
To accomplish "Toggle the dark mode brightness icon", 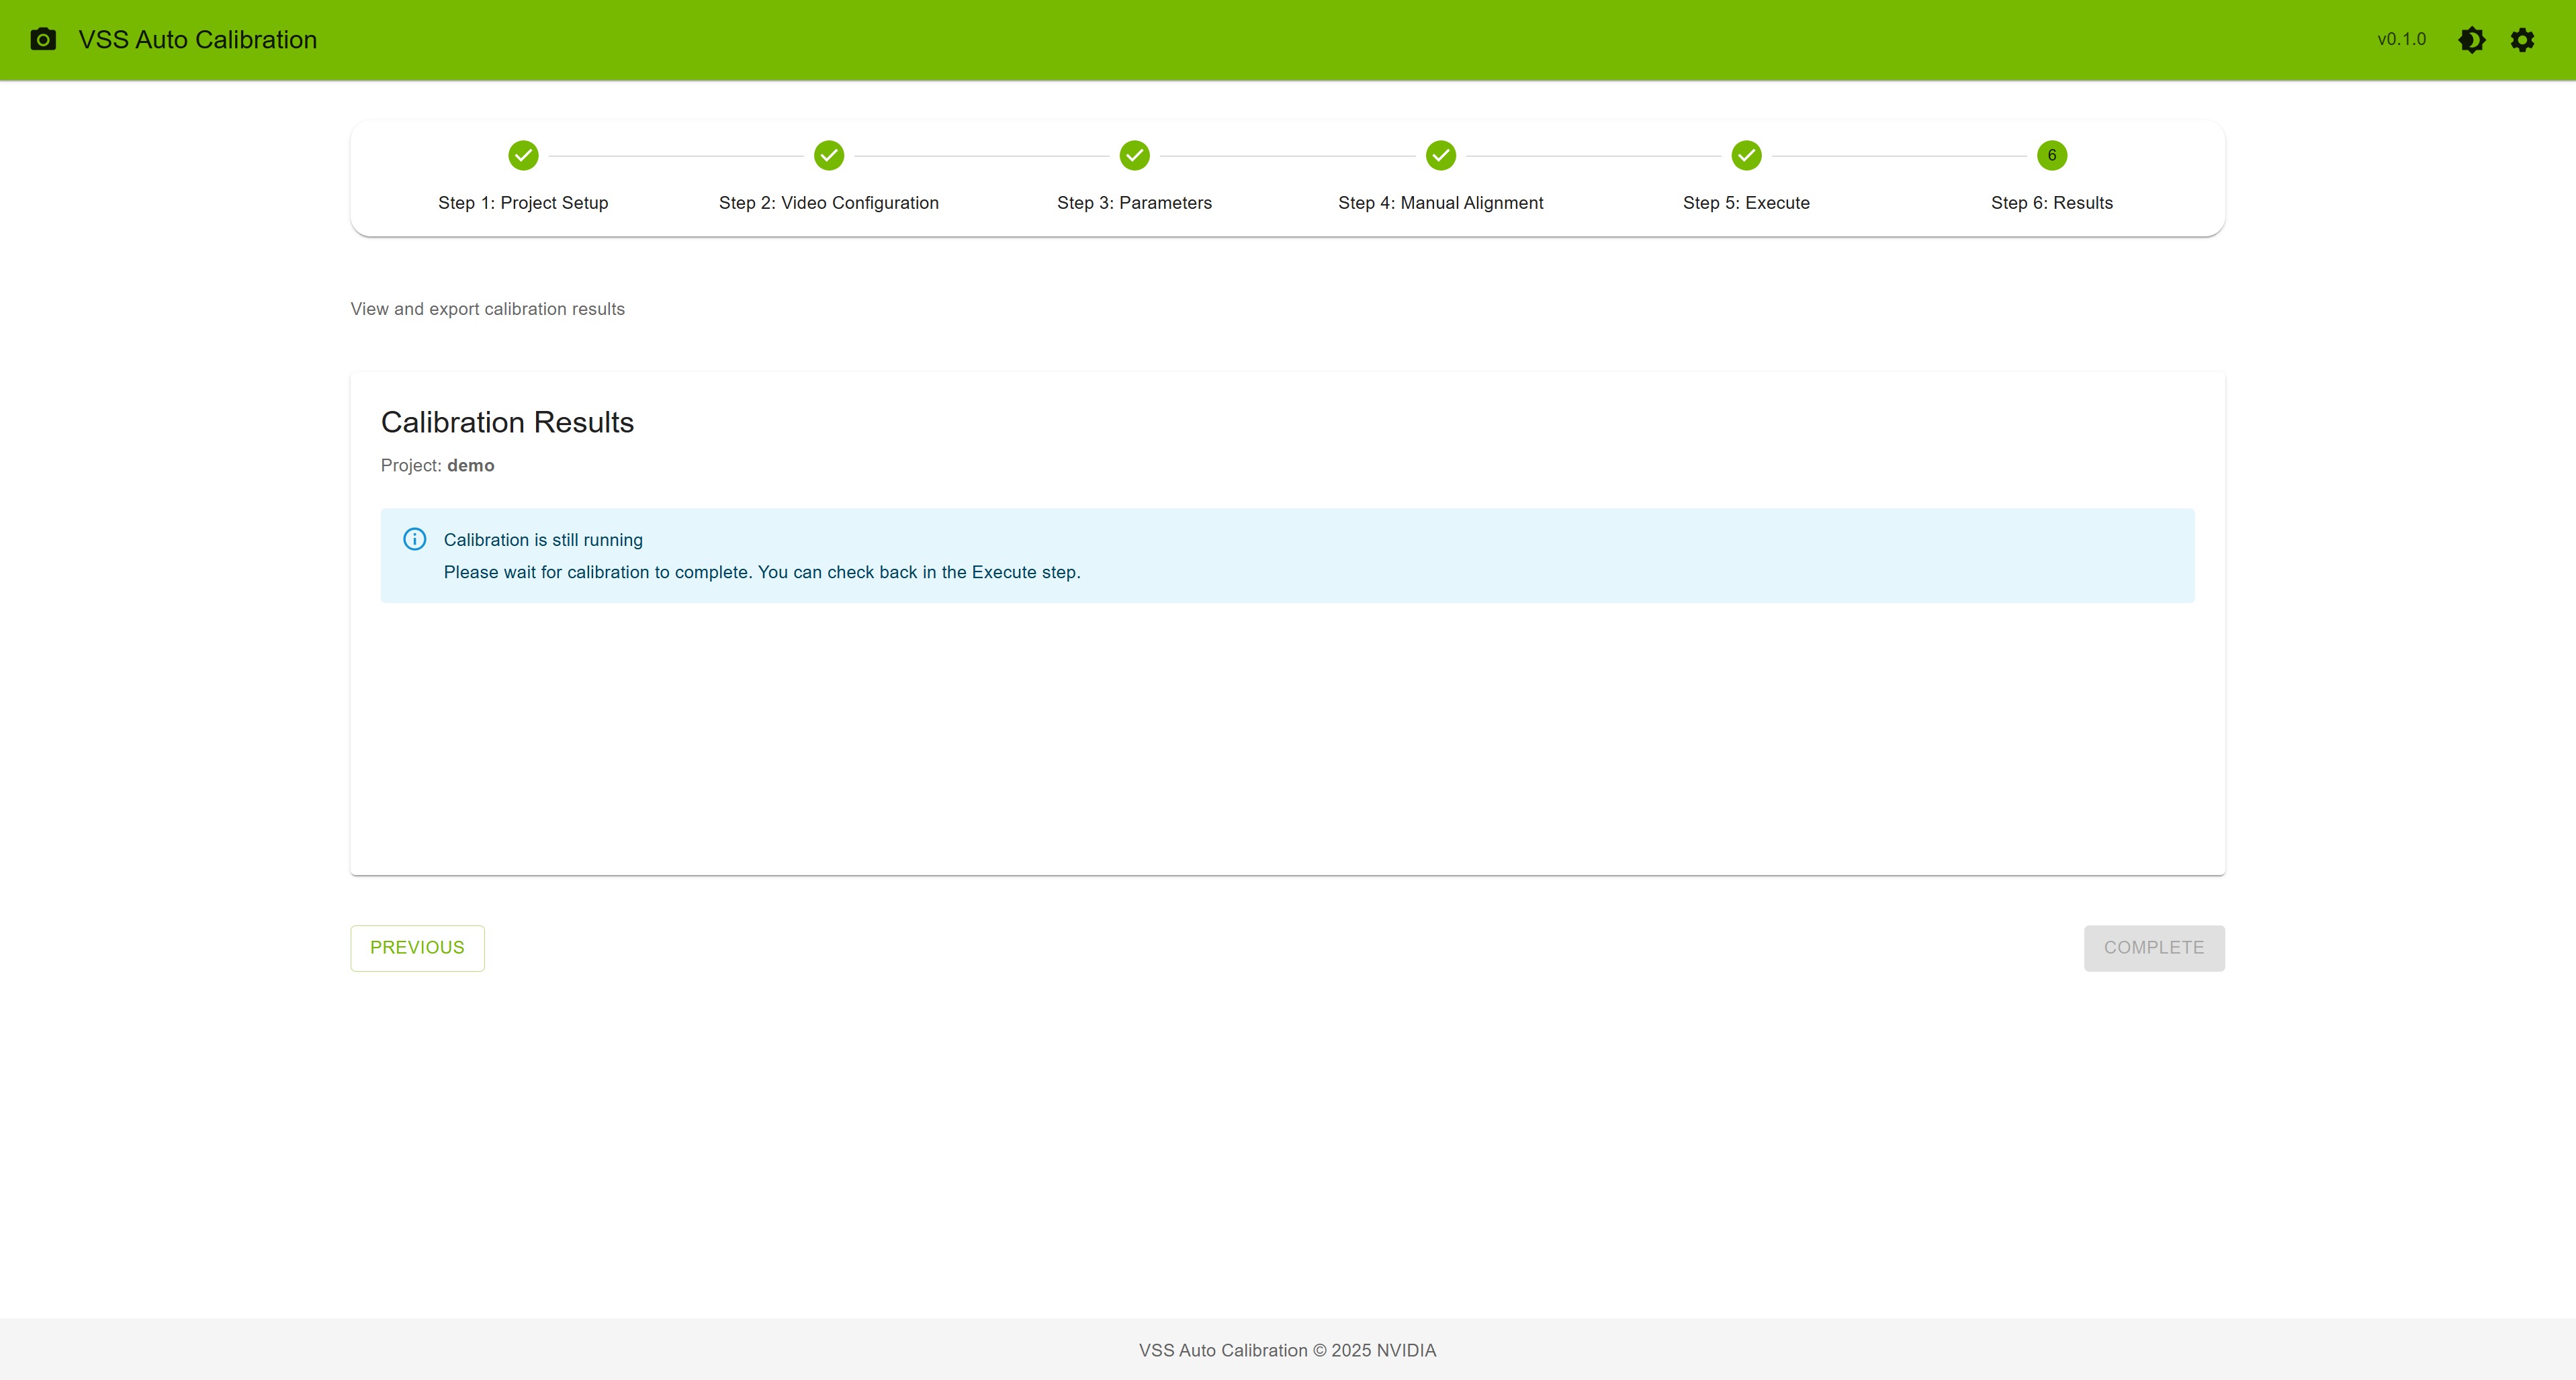I will click(x=2471, y=40).
